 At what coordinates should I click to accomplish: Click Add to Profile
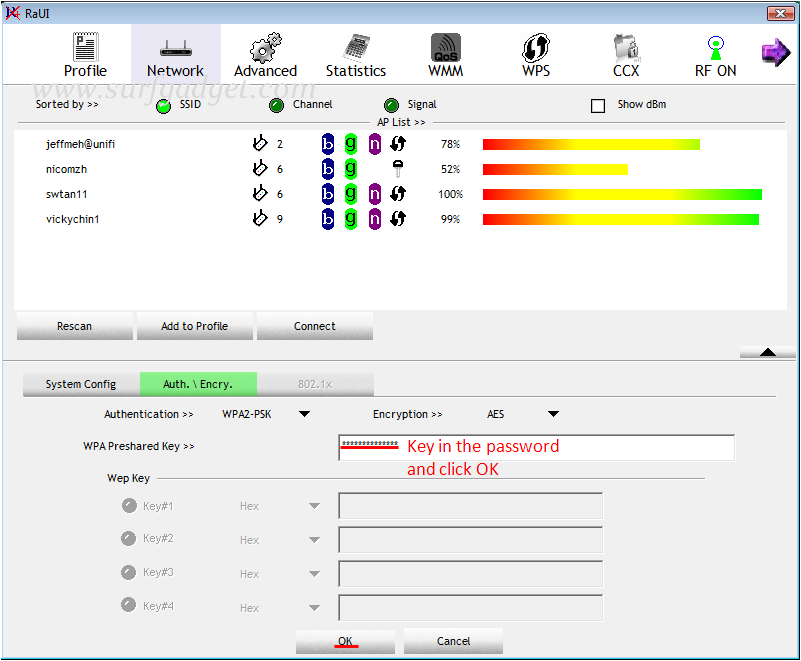click(x=194, y=326)
